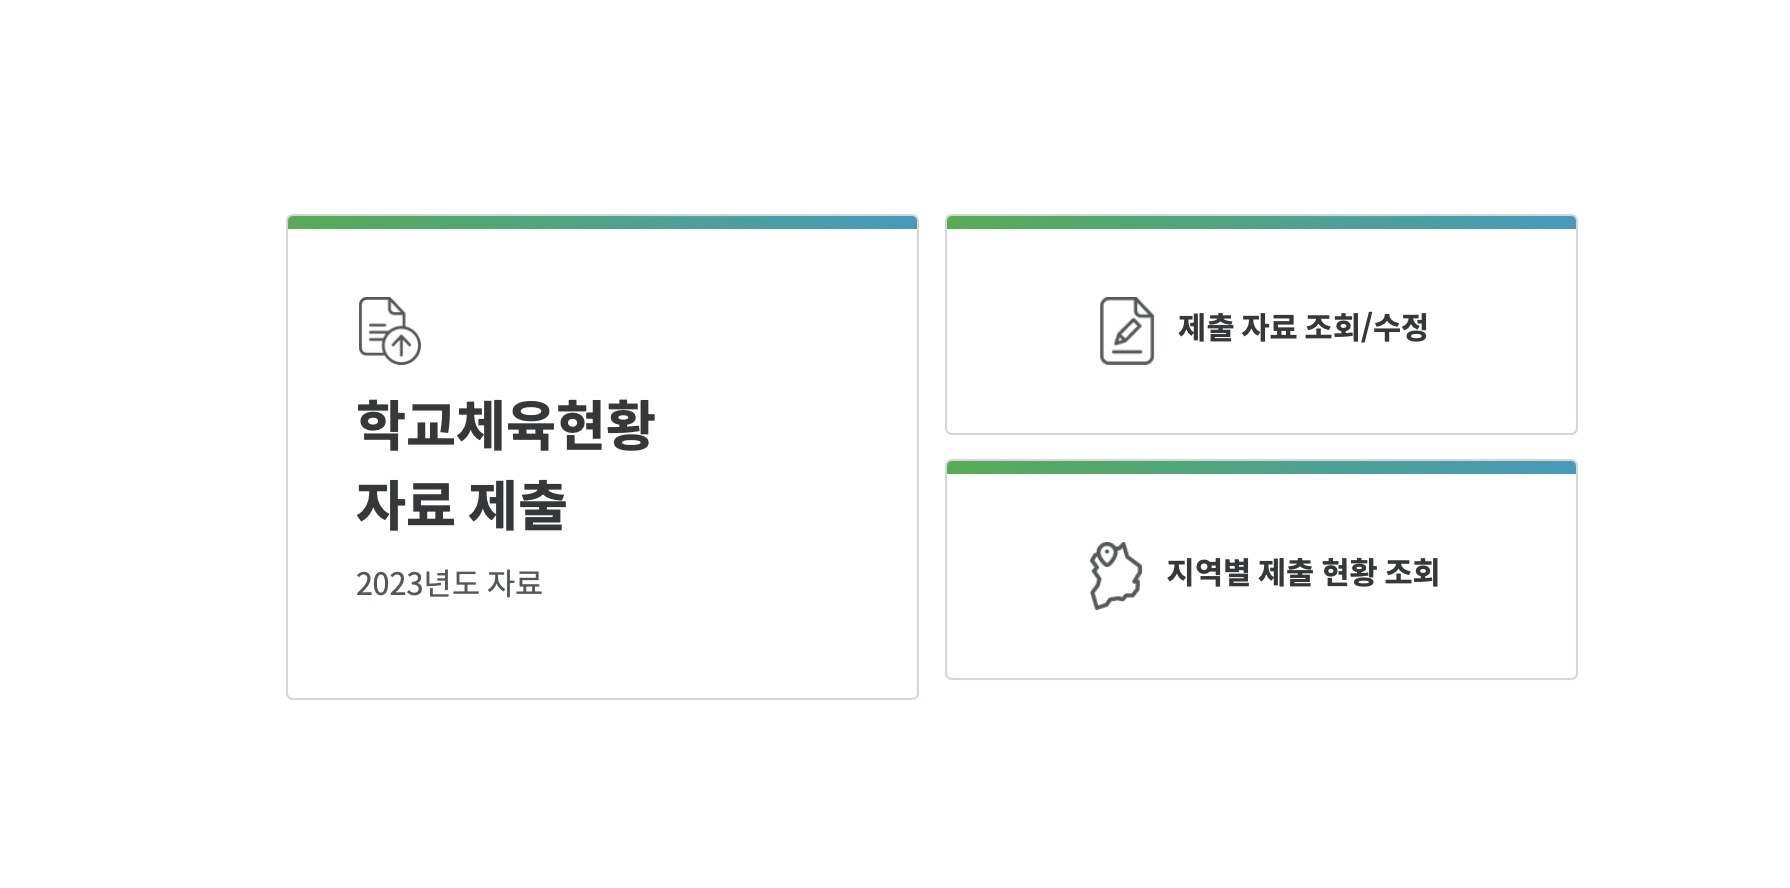Image resolution: width=1790 pixels, height=888 pixels.
Task: Open the 학교체육현황 자료 제출 card
Action: (x=601, y=457)
